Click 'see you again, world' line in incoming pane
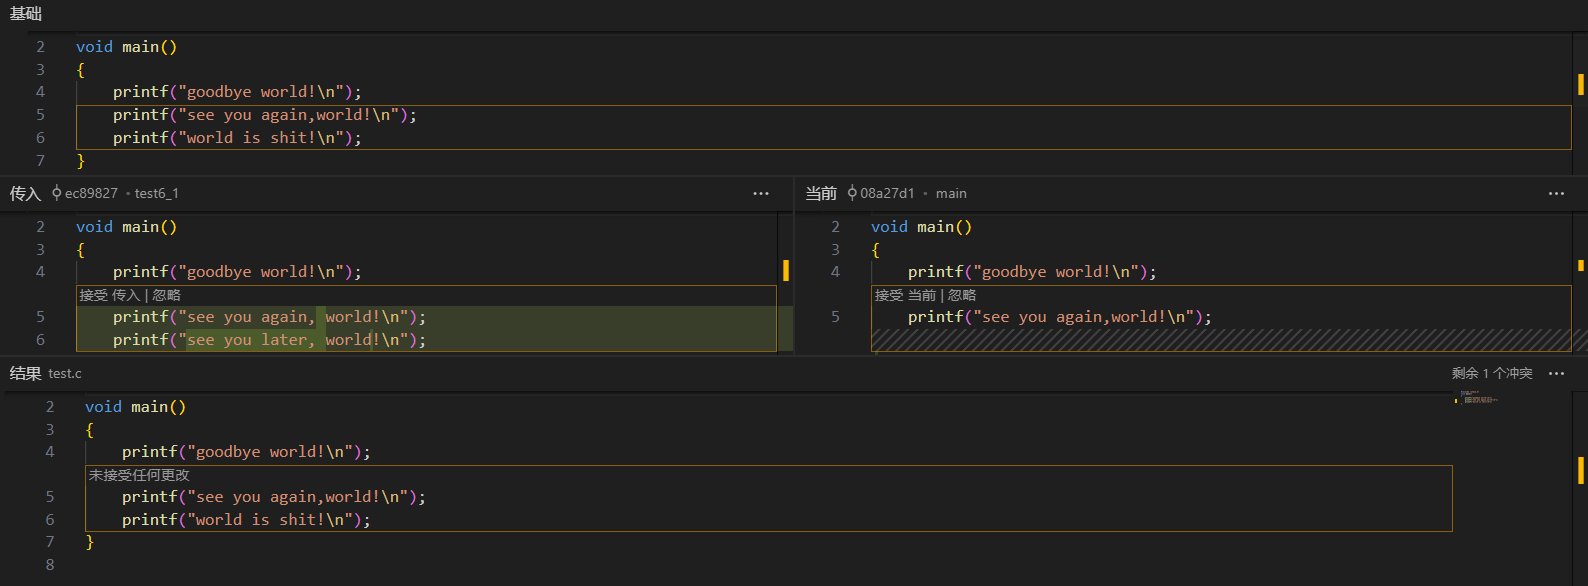The image size is (1588, 586). 269,317
